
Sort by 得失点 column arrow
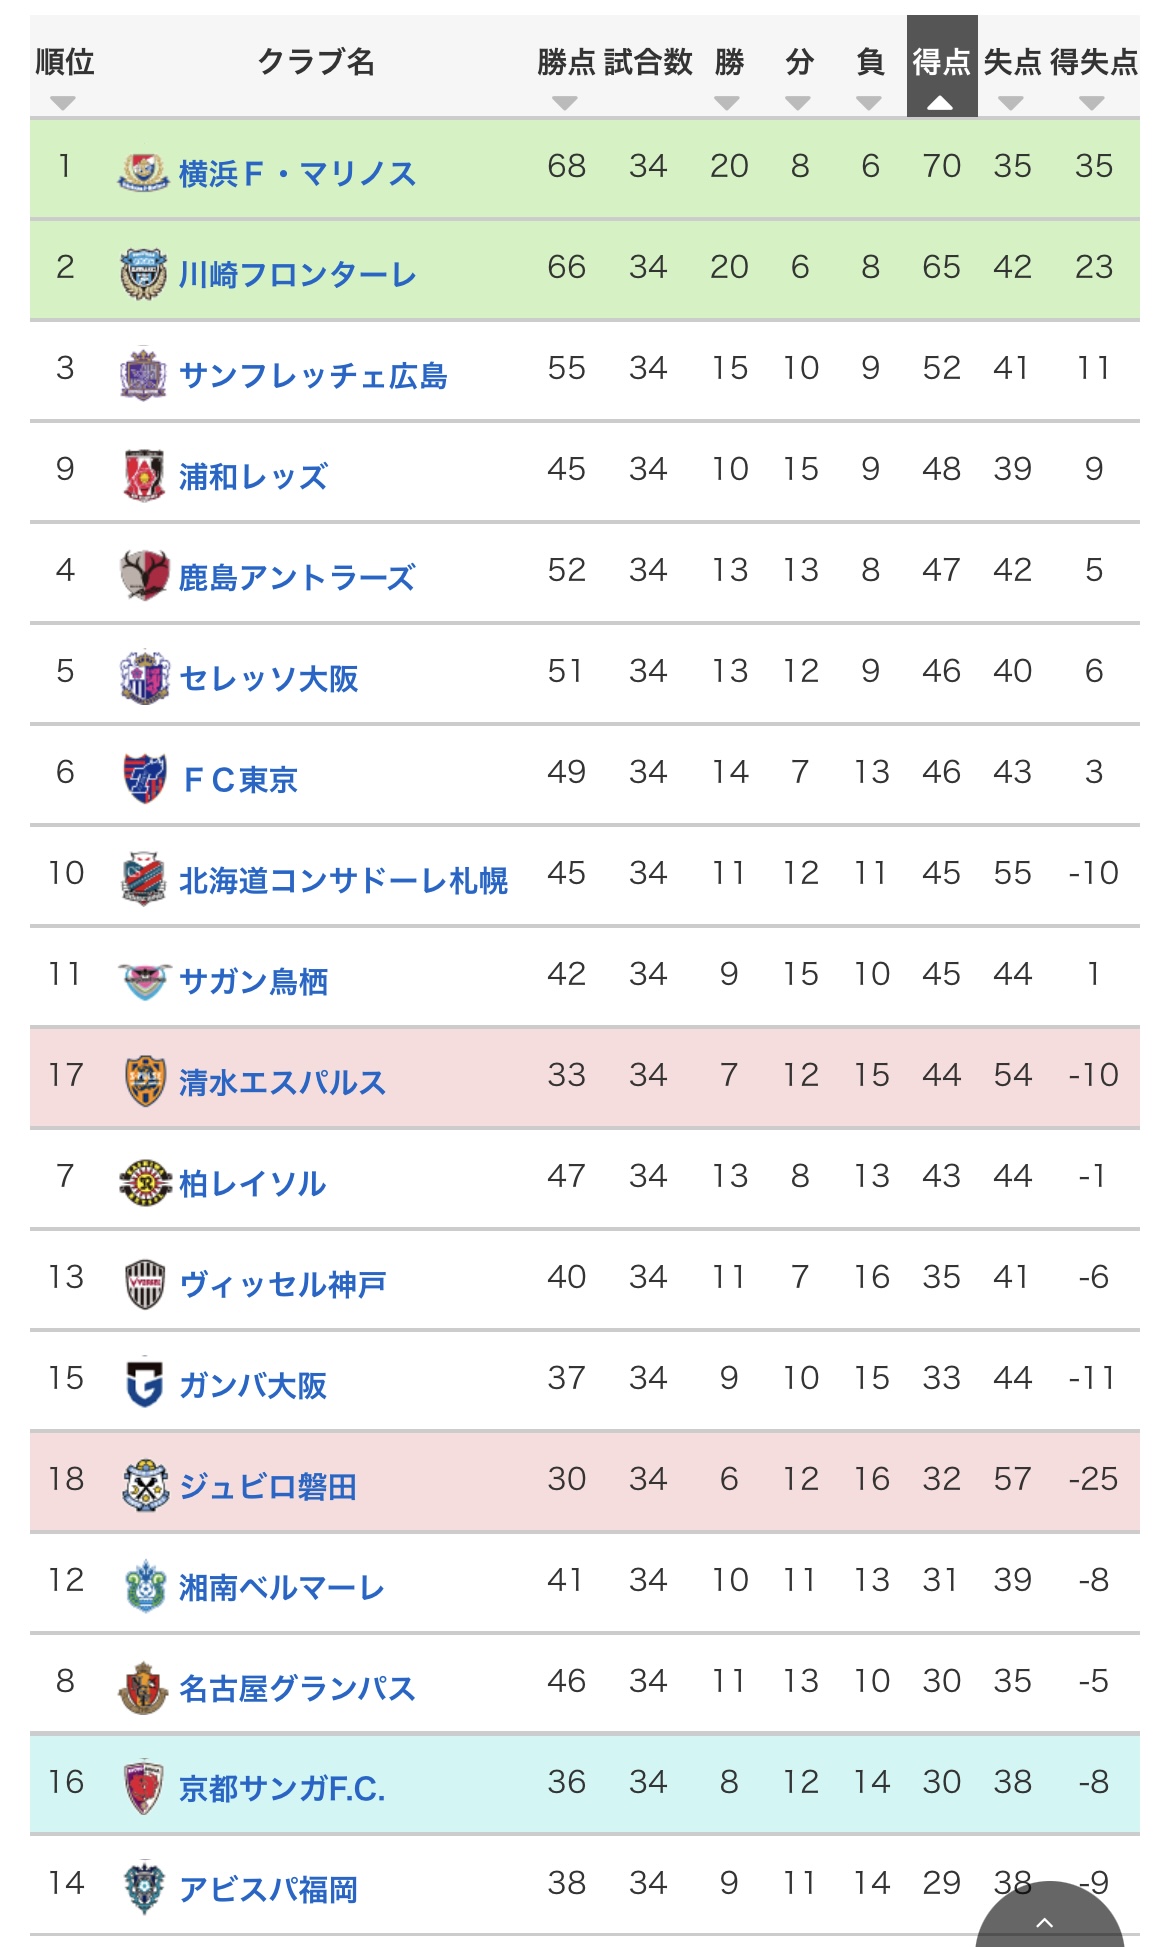(x=1092, y=102)
